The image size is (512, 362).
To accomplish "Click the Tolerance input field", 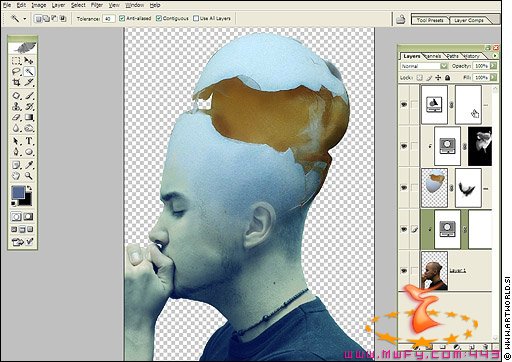I will [108, 19].
